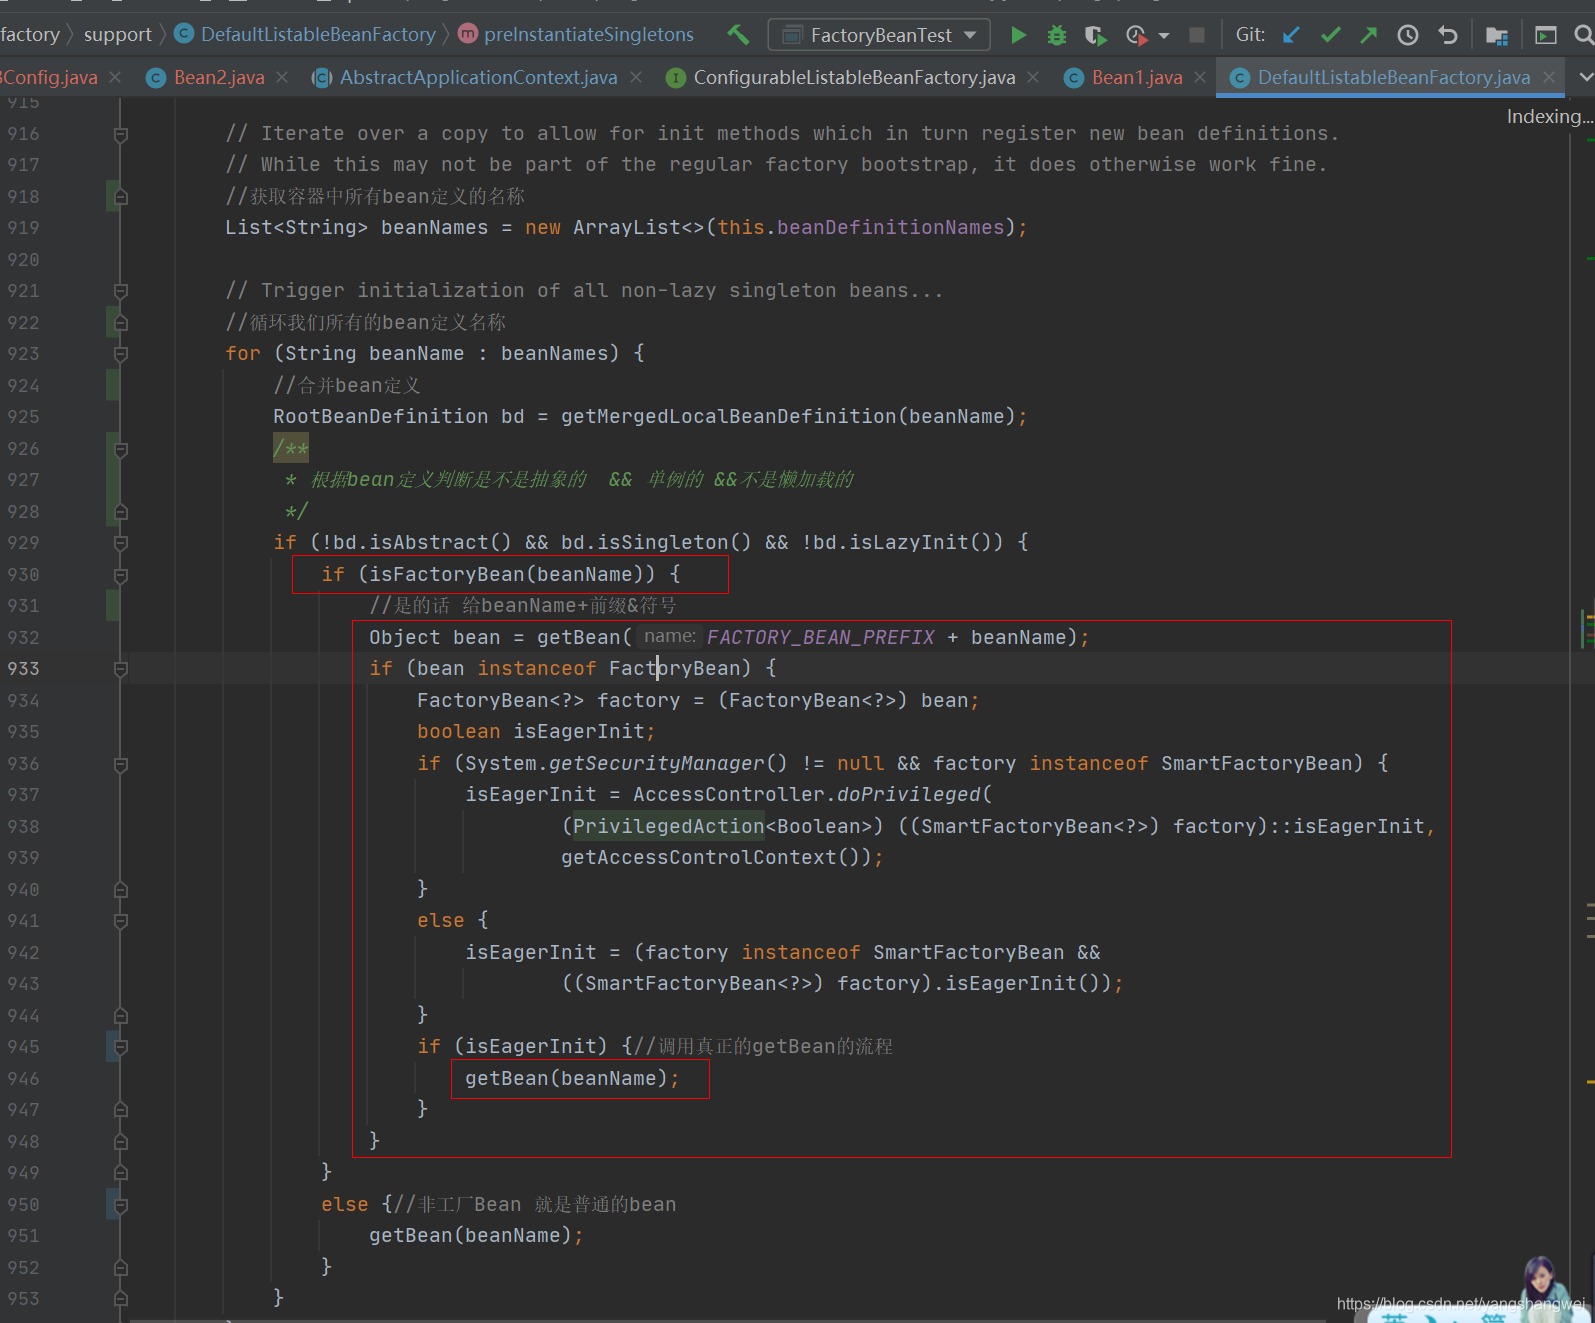
Task: Switch to the Bean2.java tab
Action: tap(218, 77)
